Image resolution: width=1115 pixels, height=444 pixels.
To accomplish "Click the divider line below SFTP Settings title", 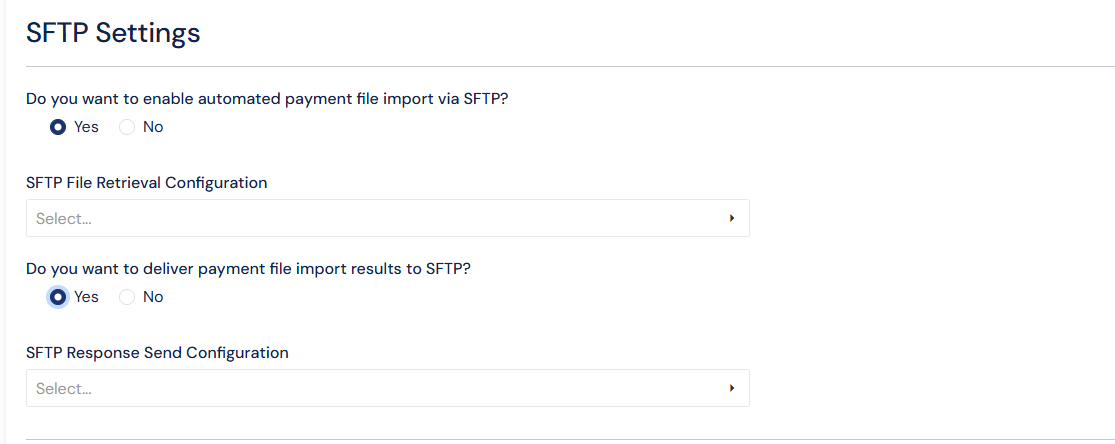I will [570, 66].
